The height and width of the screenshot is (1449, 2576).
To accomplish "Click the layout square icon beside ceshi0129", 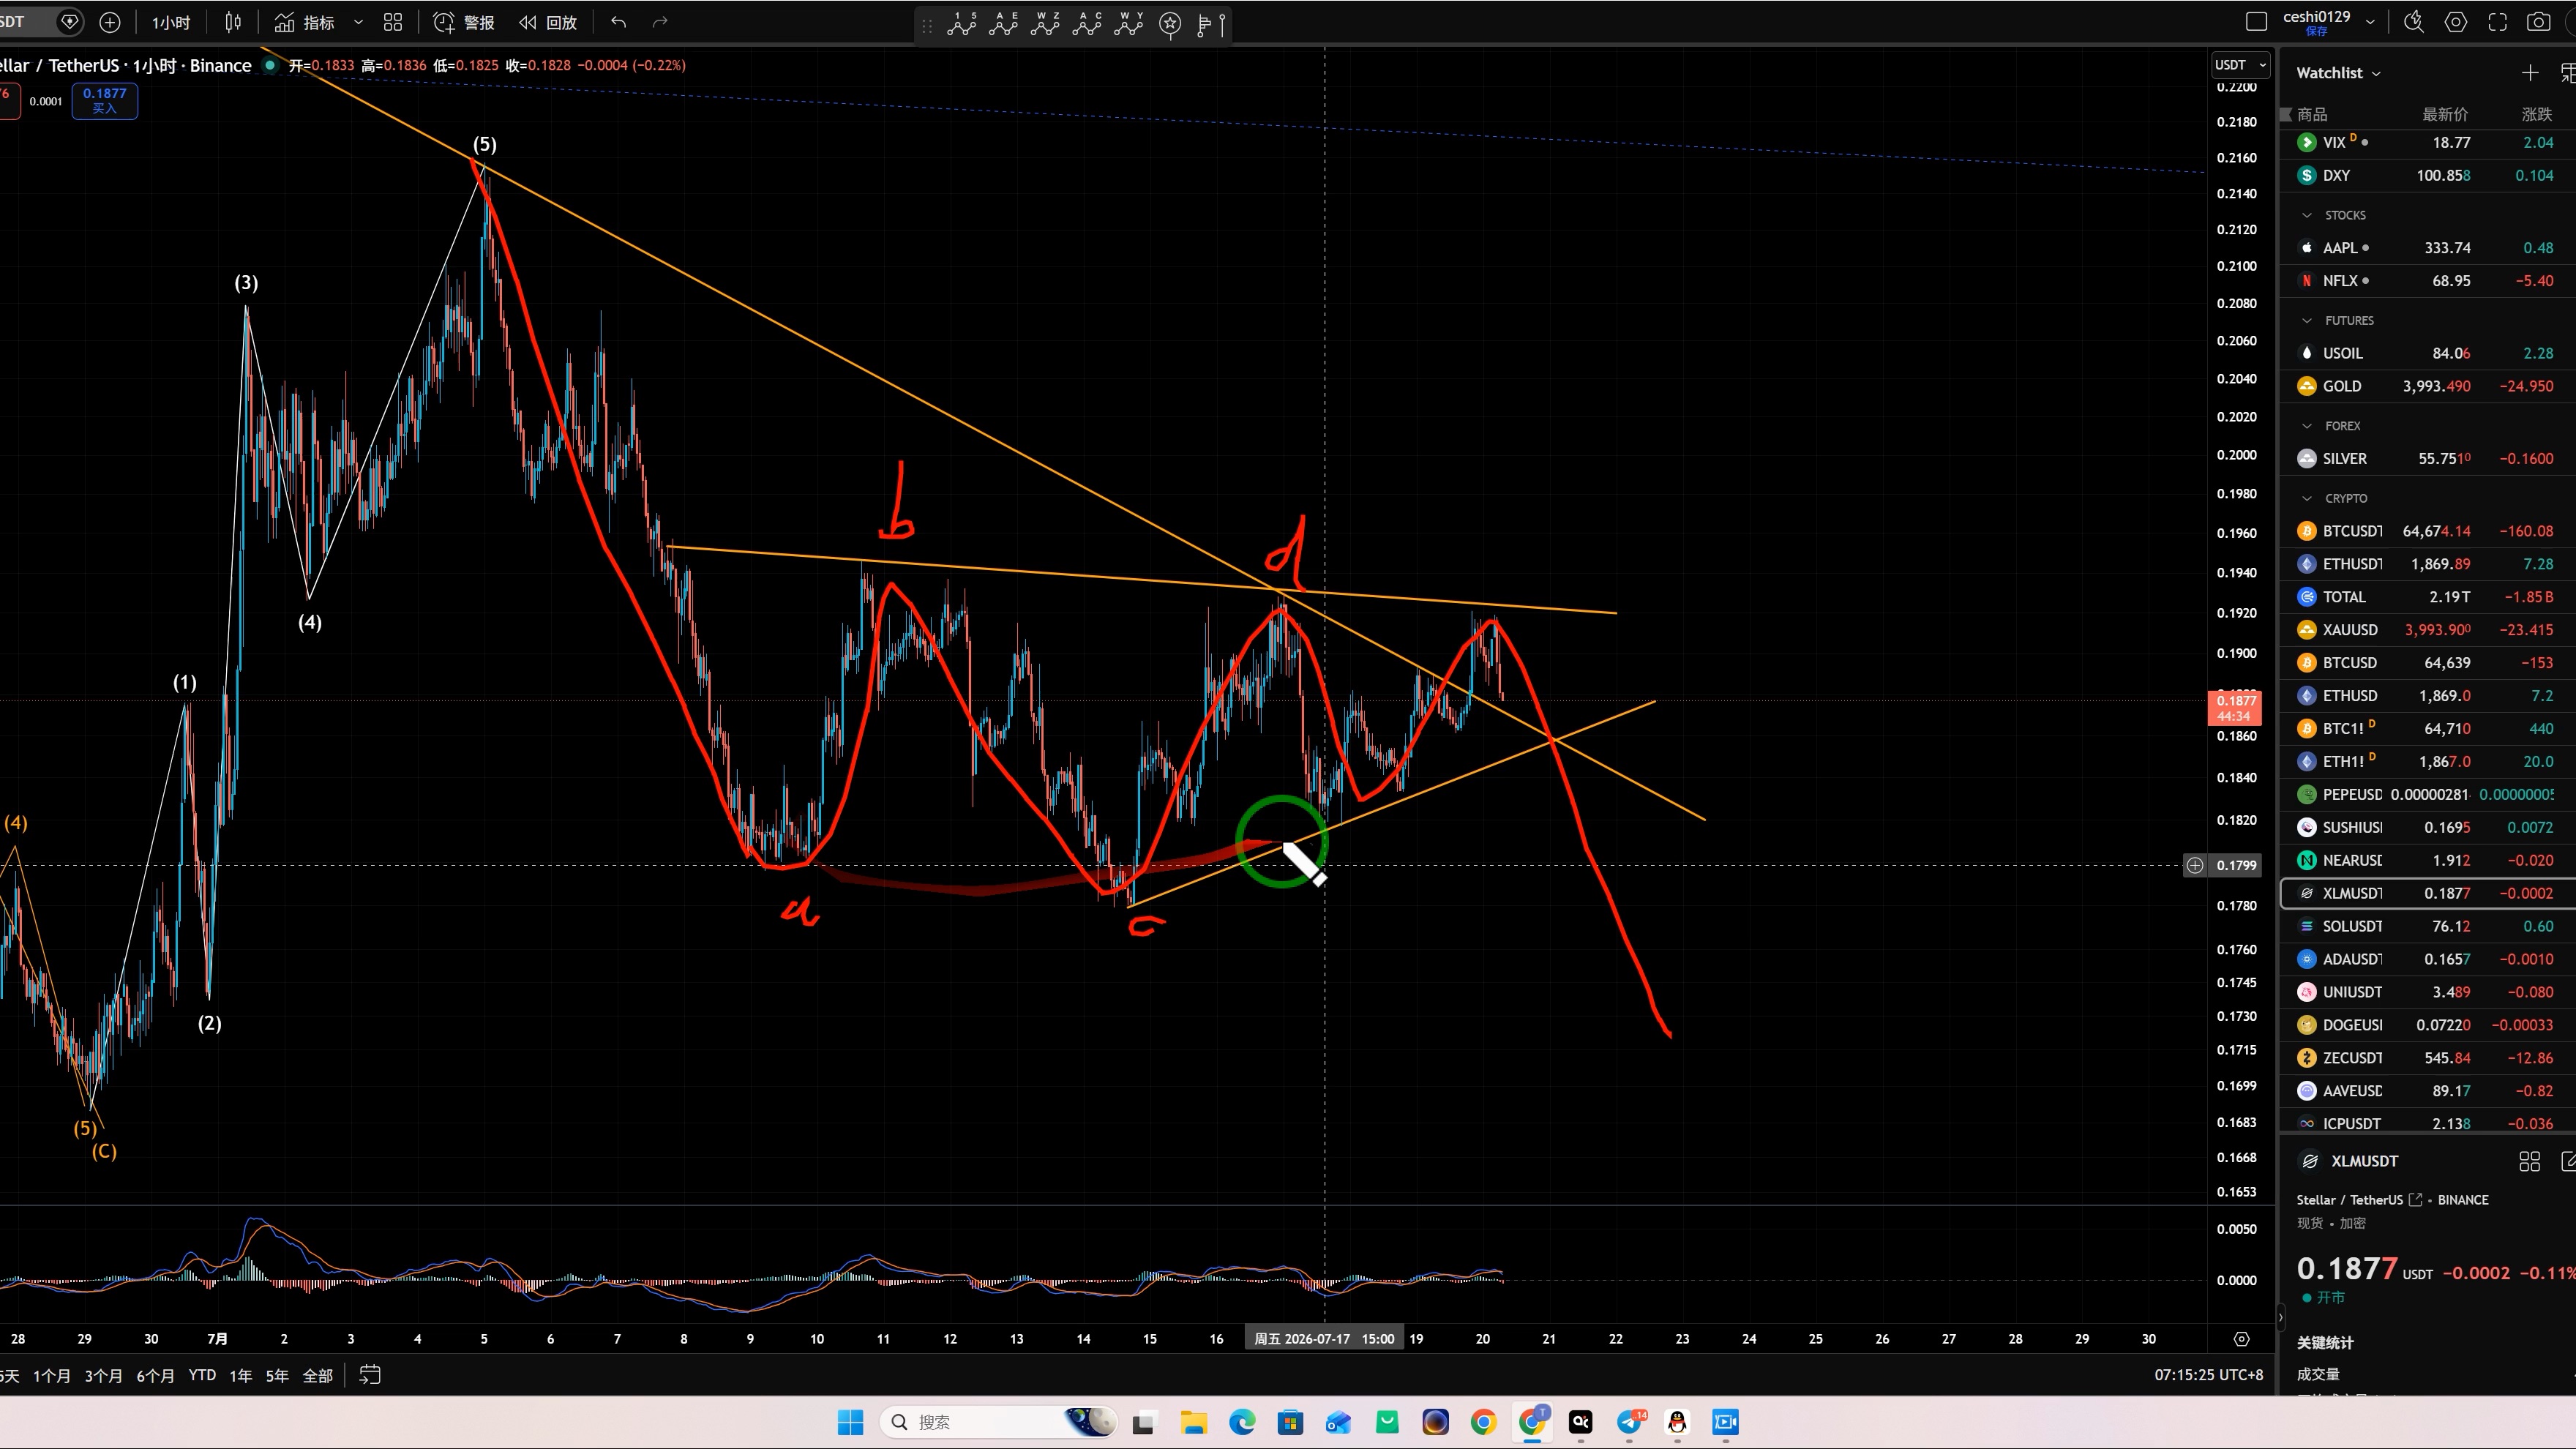I will [x=2256, y=22].
